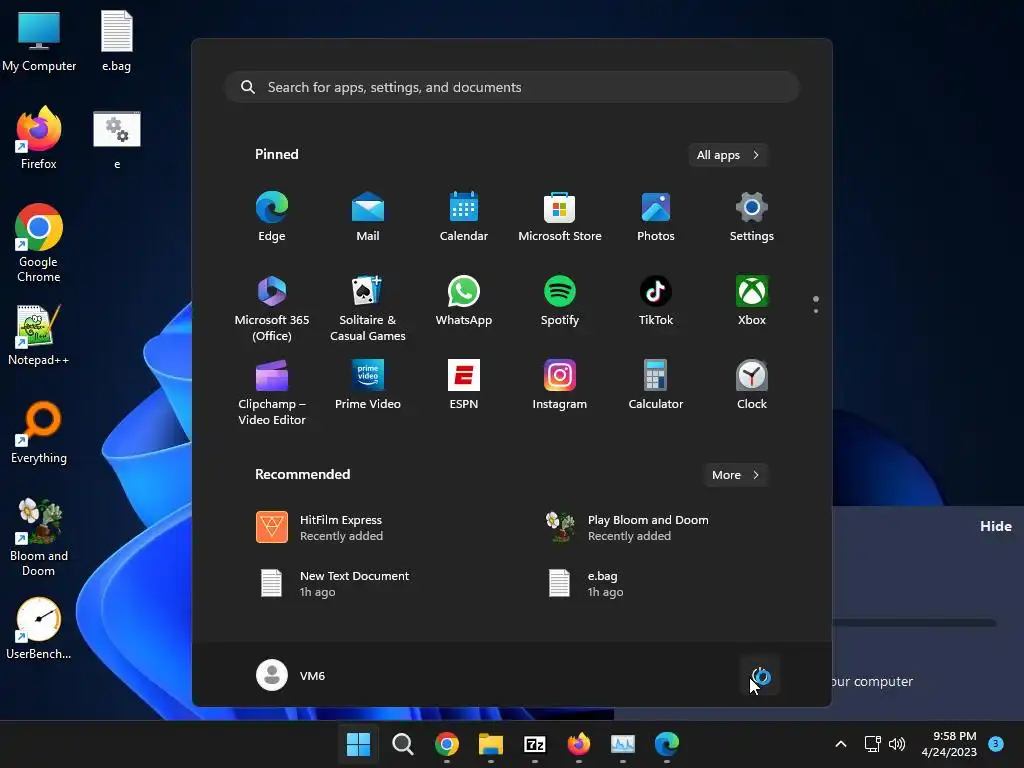Click the Start menu search box

coord(512,87)
